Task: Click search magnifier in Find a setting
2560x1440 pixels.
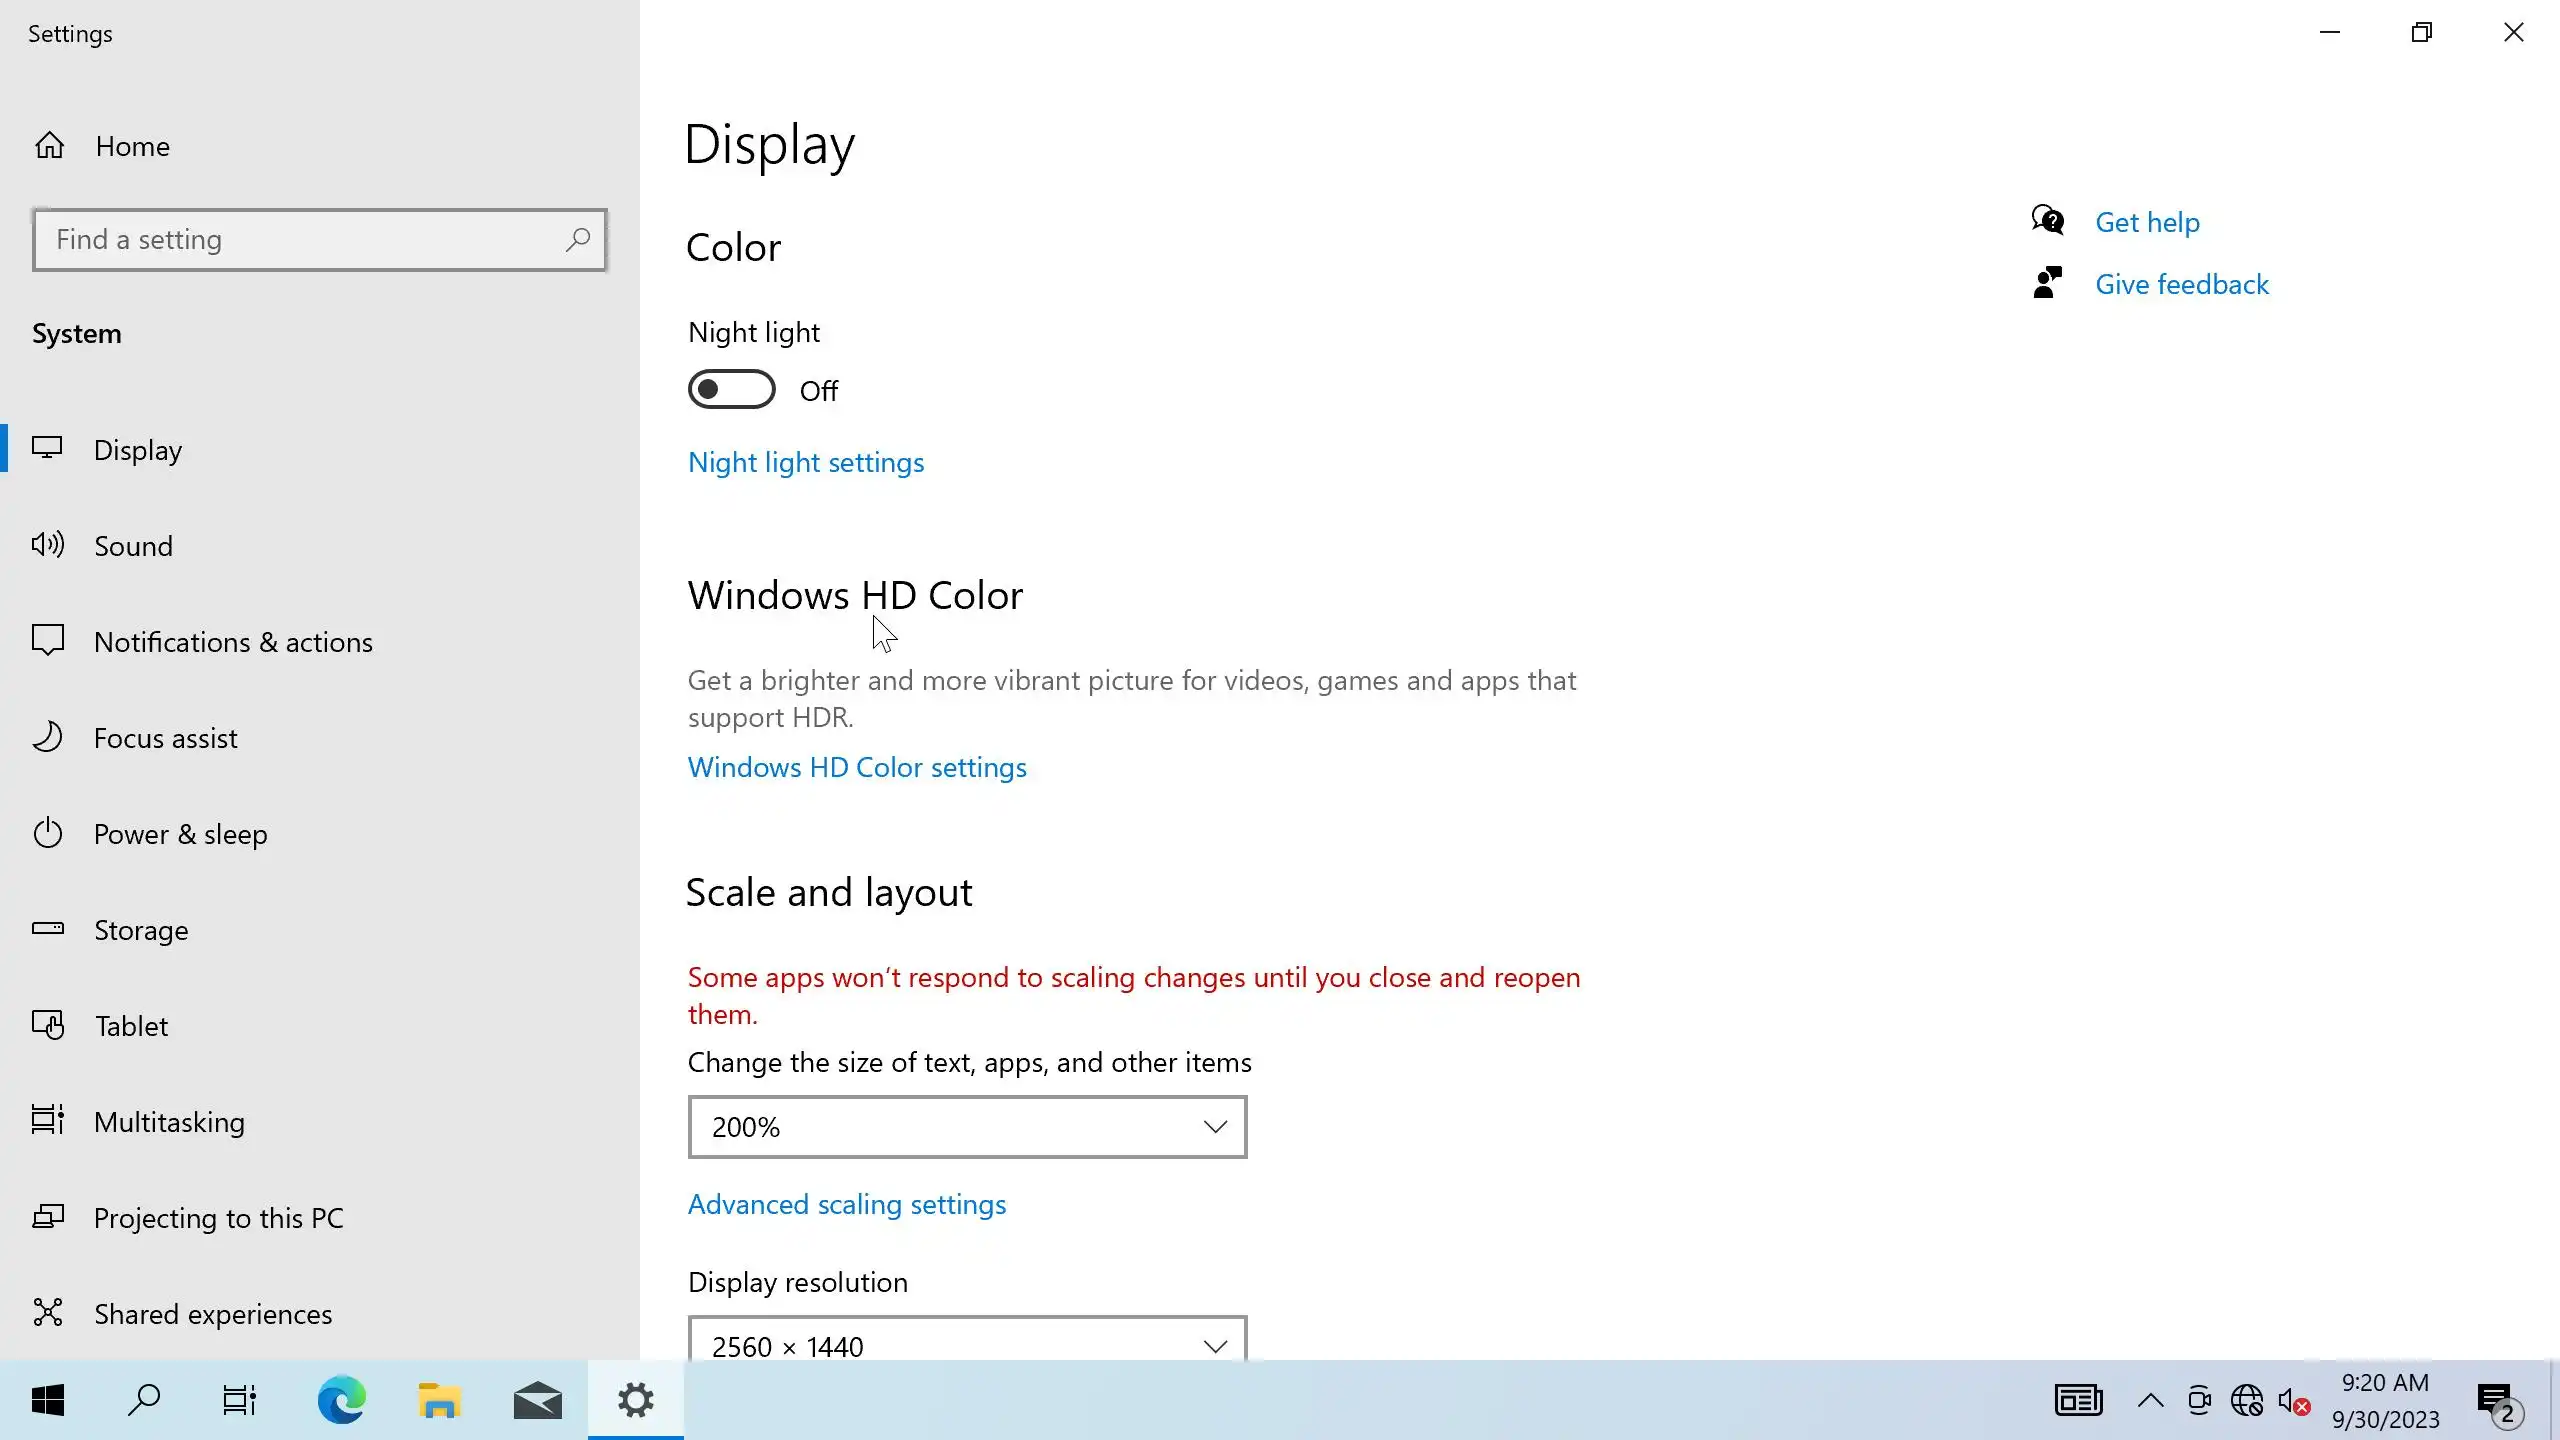Action: (578, 240)
